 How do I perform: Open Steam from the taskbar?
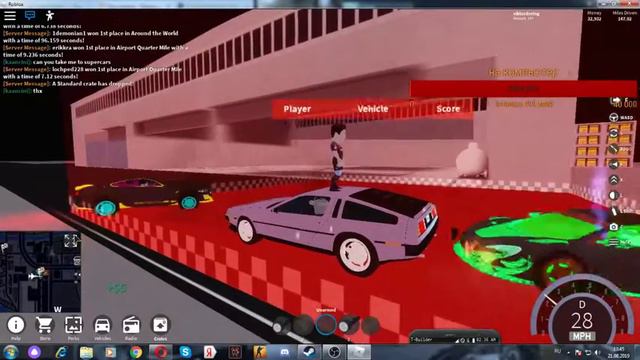click(x=309, y=352)
